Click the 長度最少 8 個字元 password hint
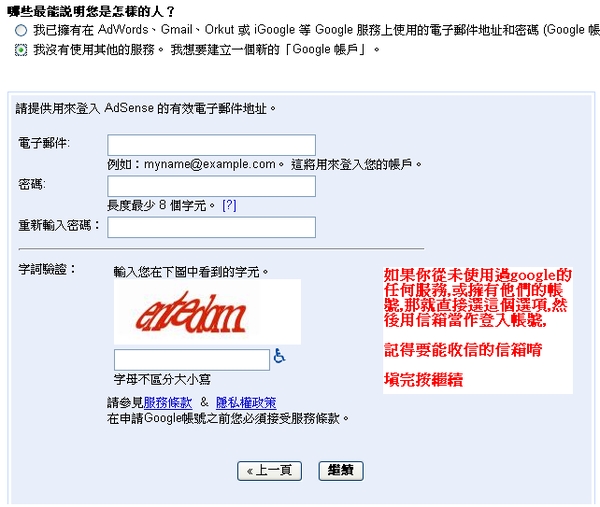 click(x=161, y=205)
